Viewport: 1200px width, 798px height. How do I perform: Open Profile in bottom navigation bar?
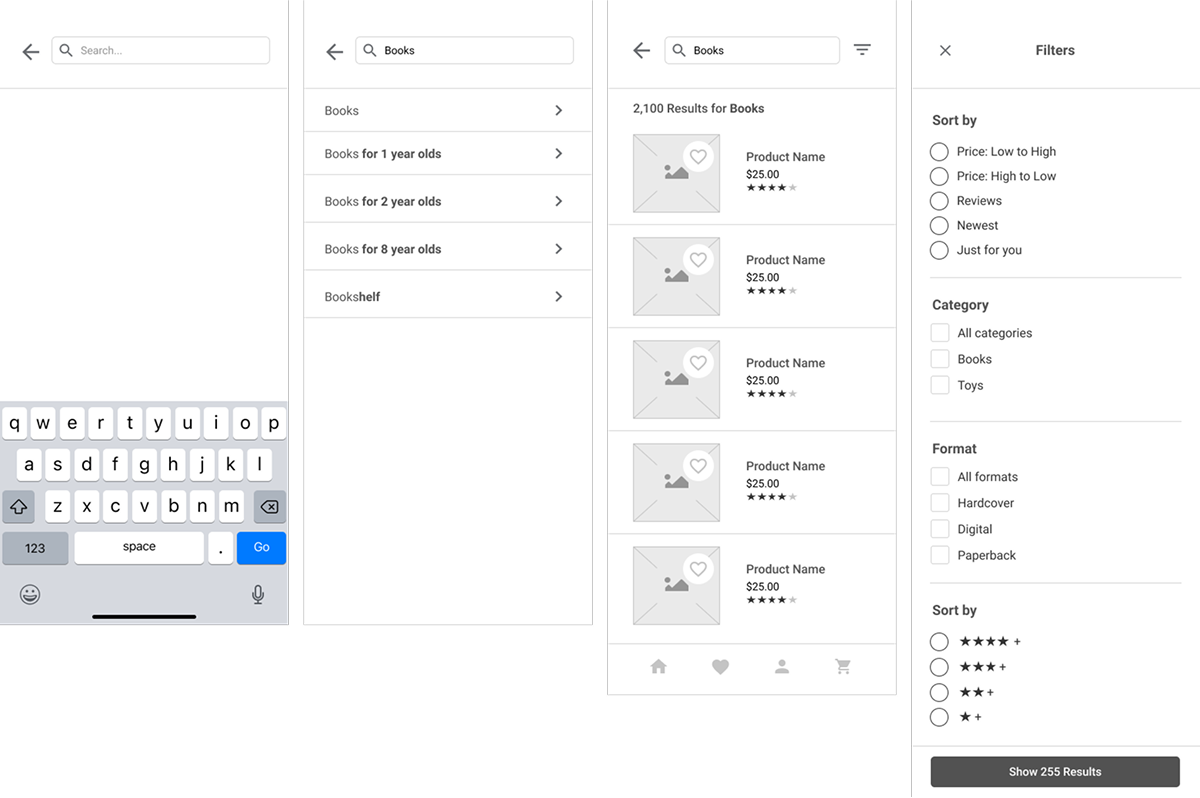[782, 667]
